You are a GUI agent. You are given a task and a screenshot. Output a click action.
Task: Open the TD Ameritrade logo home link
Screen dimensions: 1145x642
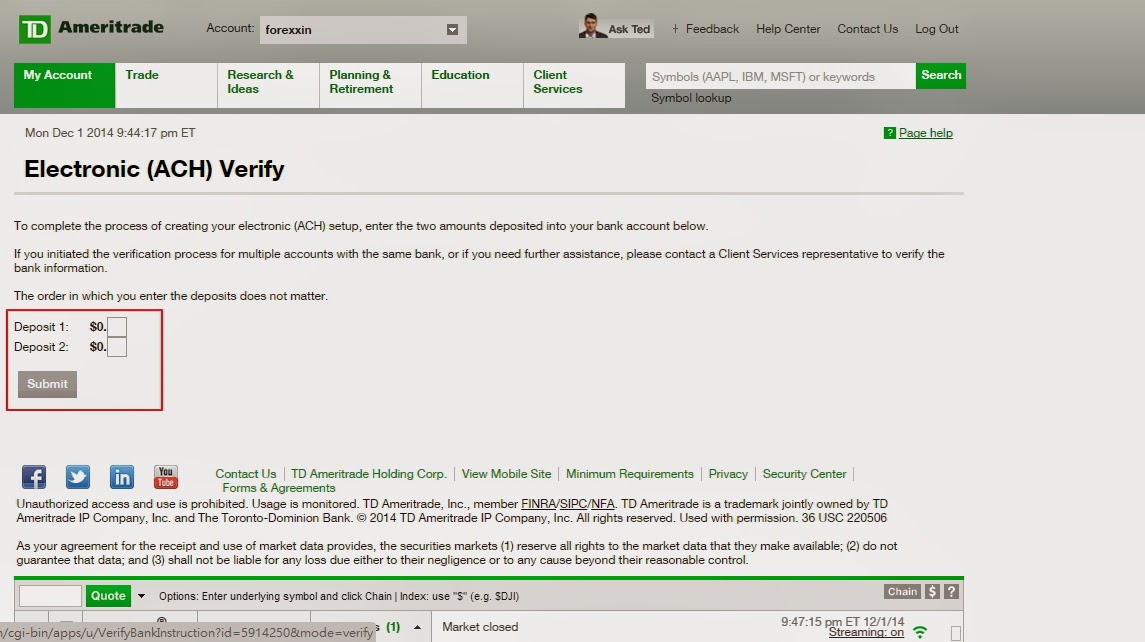click(x=91, y=29)
